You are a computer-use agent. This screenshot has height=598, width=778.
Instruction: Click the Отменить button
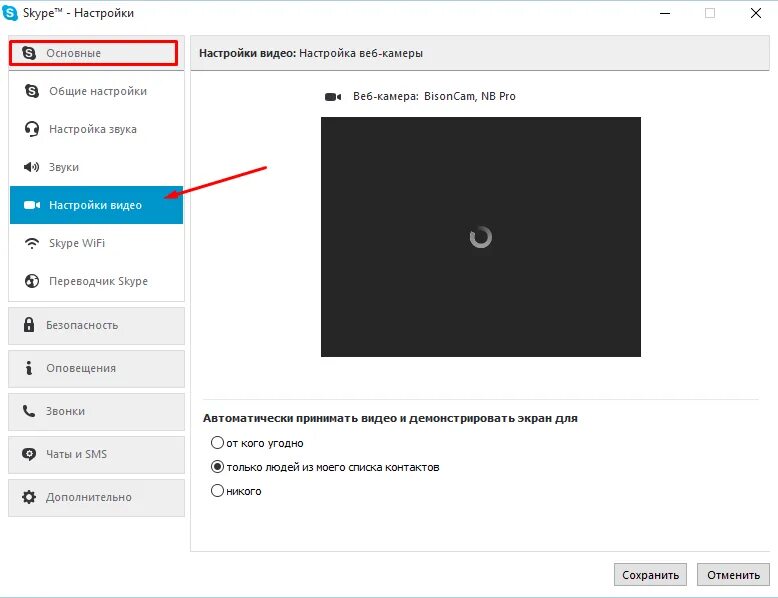[x=733, y=575]
